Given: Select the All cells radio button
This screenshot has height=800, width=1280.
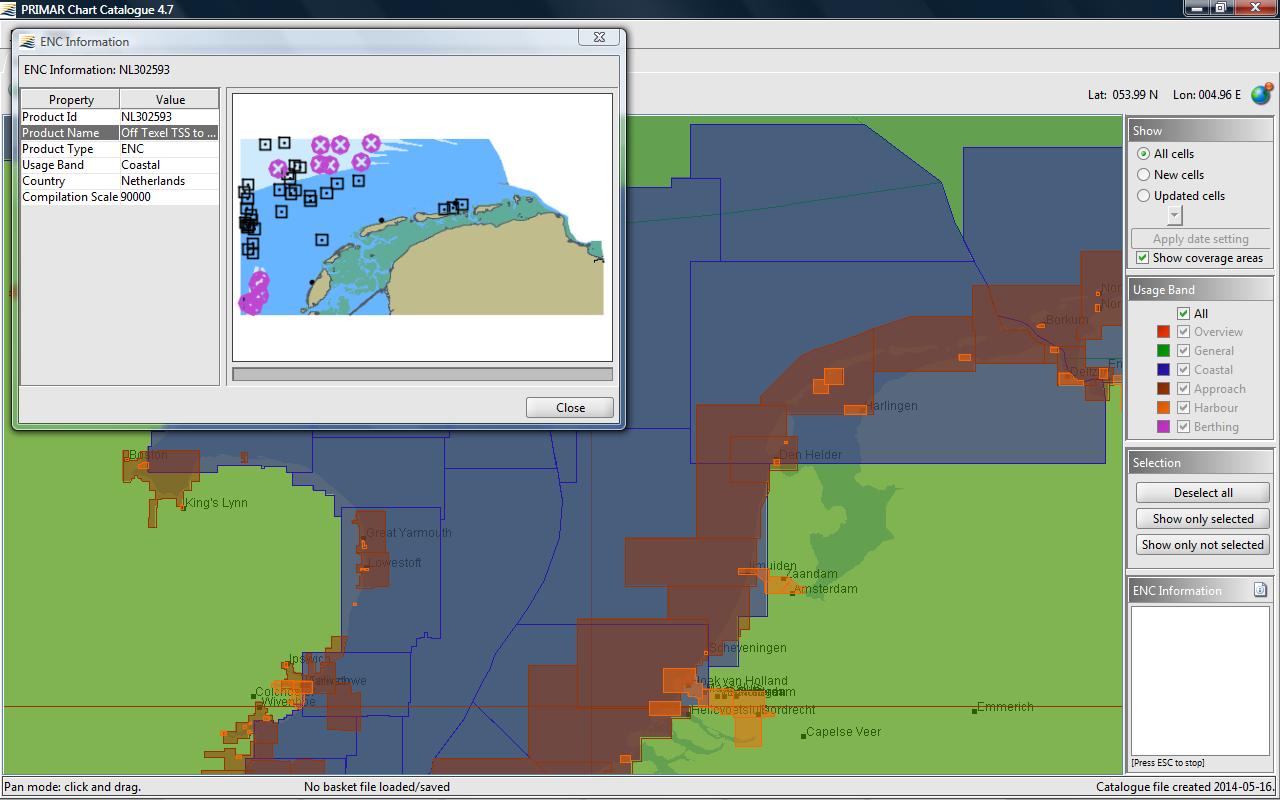Looking at the screenshot, I should 1143,154.
